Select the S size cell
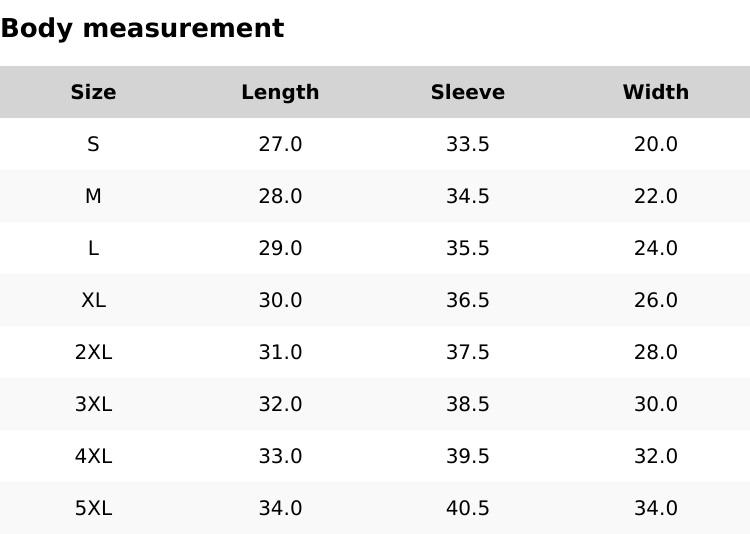 tap(93, 145)
